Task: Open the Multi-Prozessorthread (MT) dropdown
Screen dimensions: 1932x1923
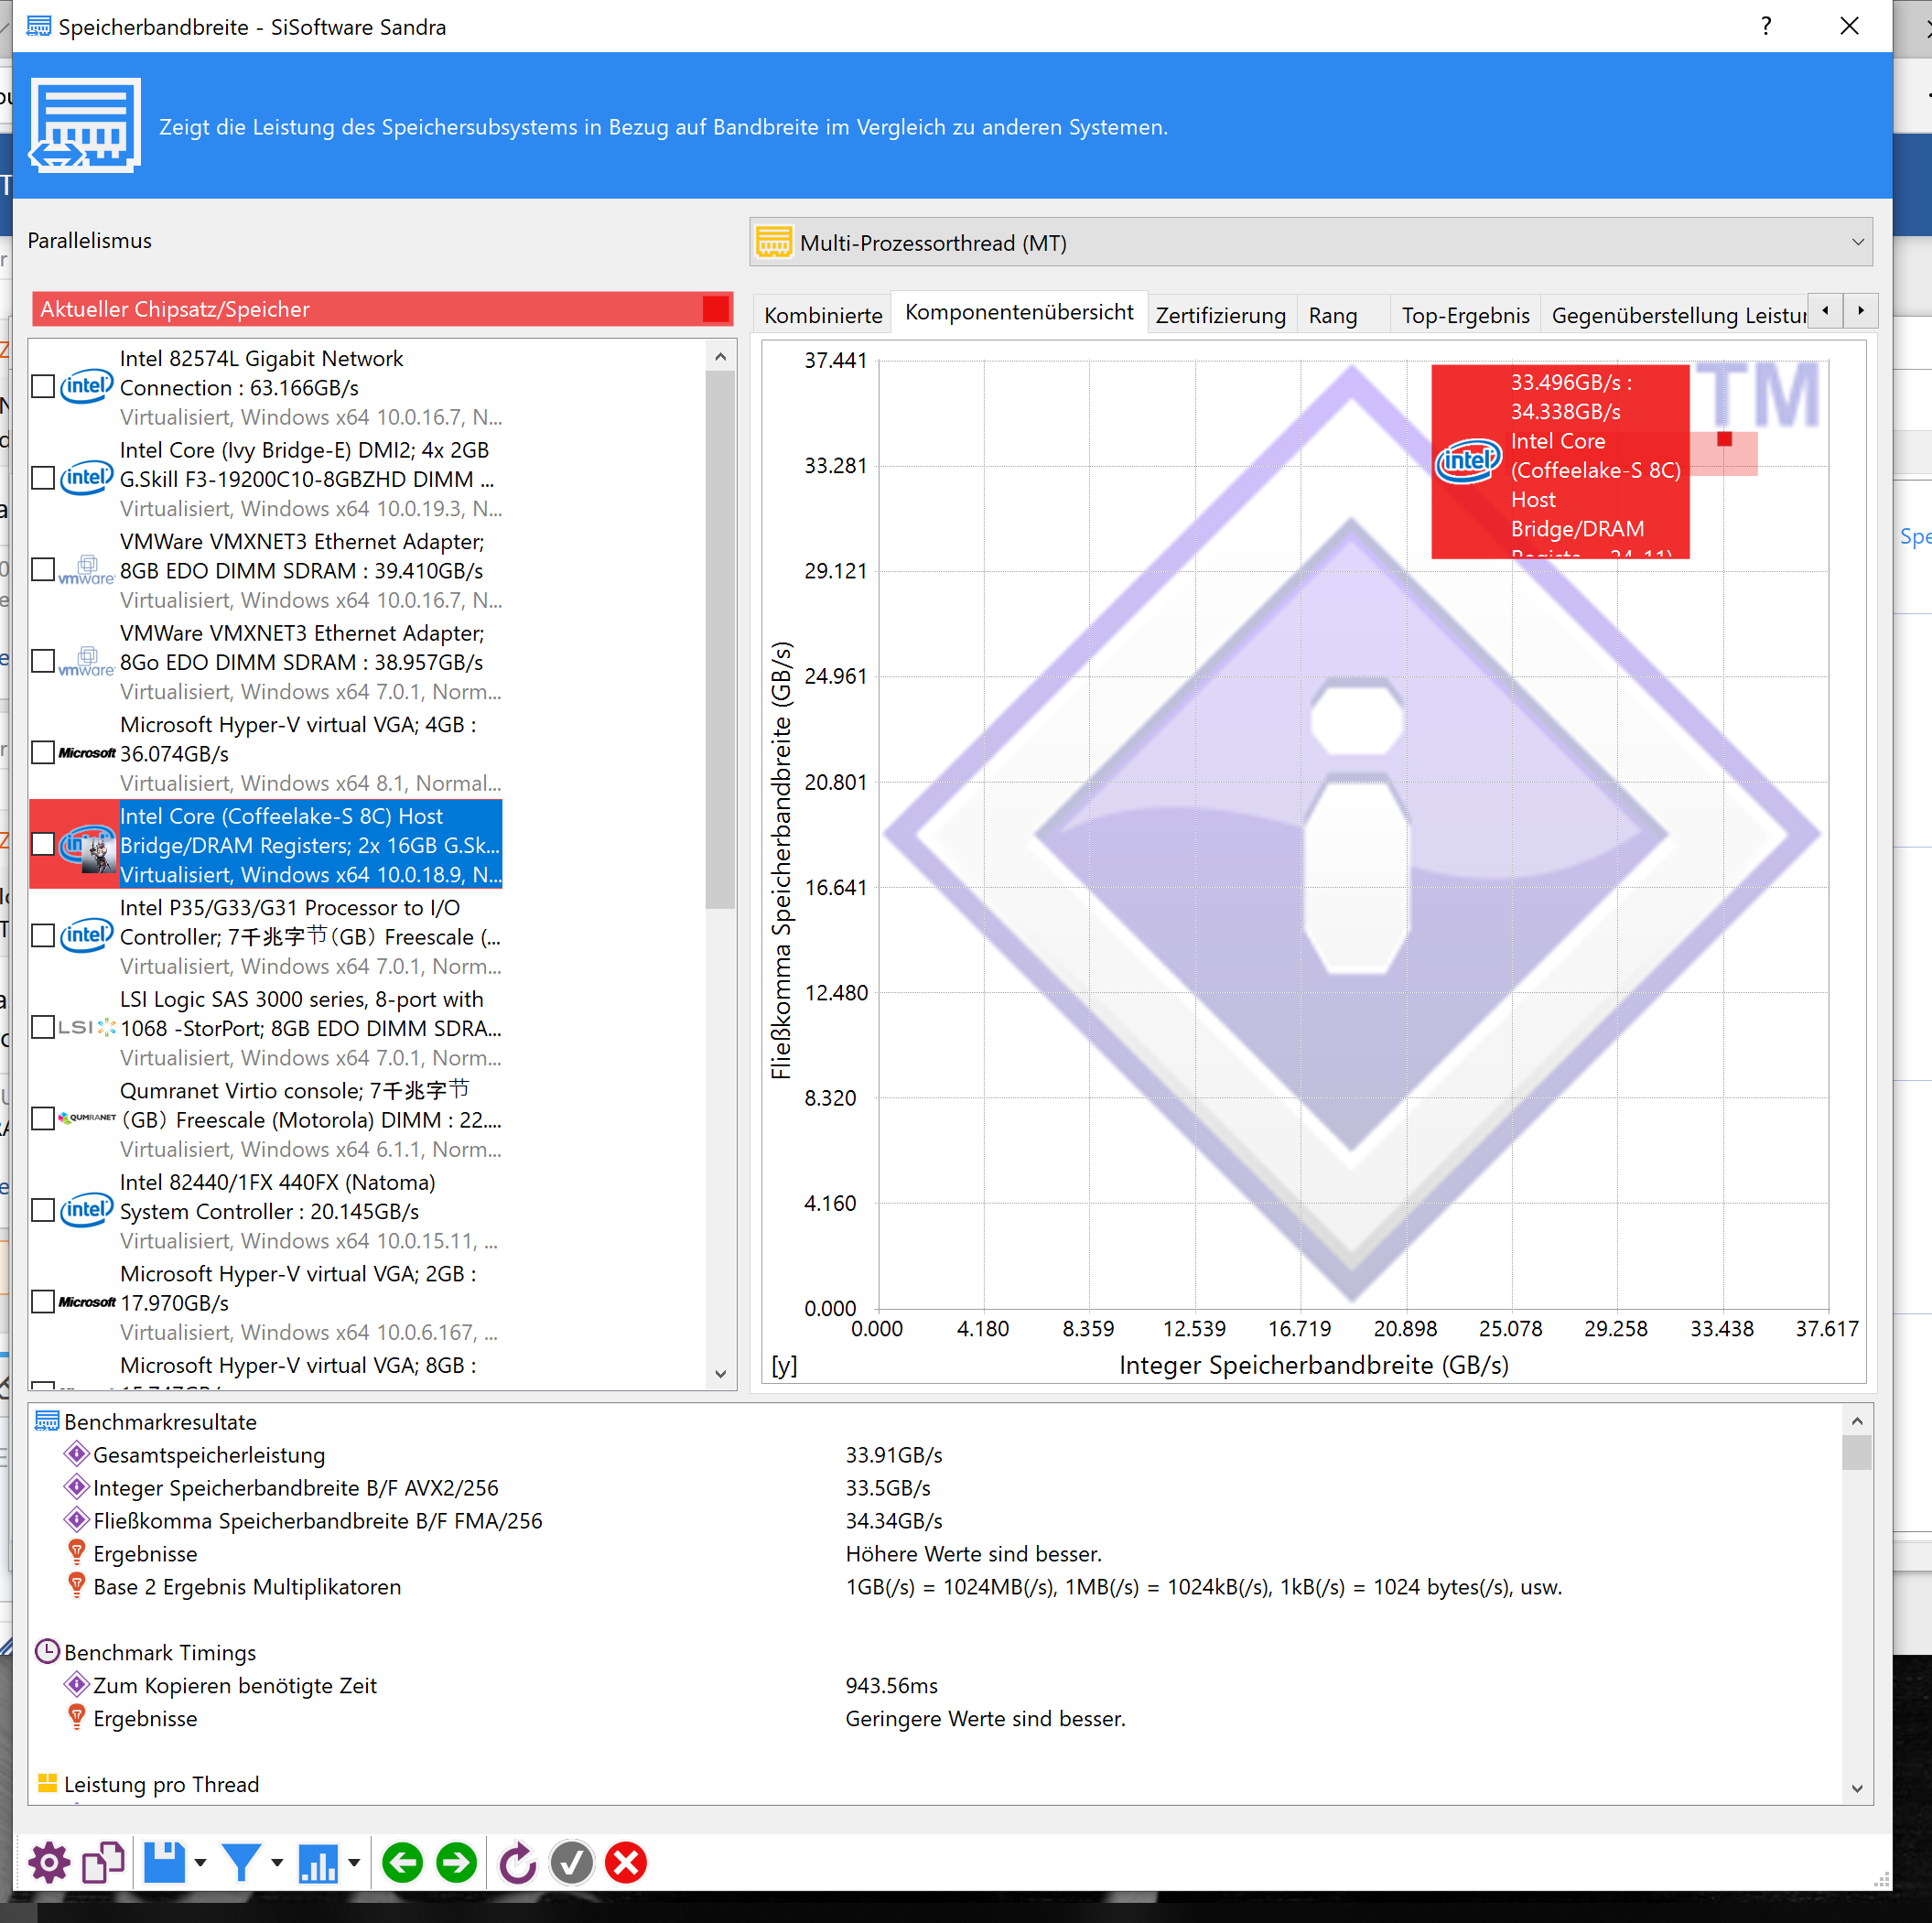Action: 1310,243
